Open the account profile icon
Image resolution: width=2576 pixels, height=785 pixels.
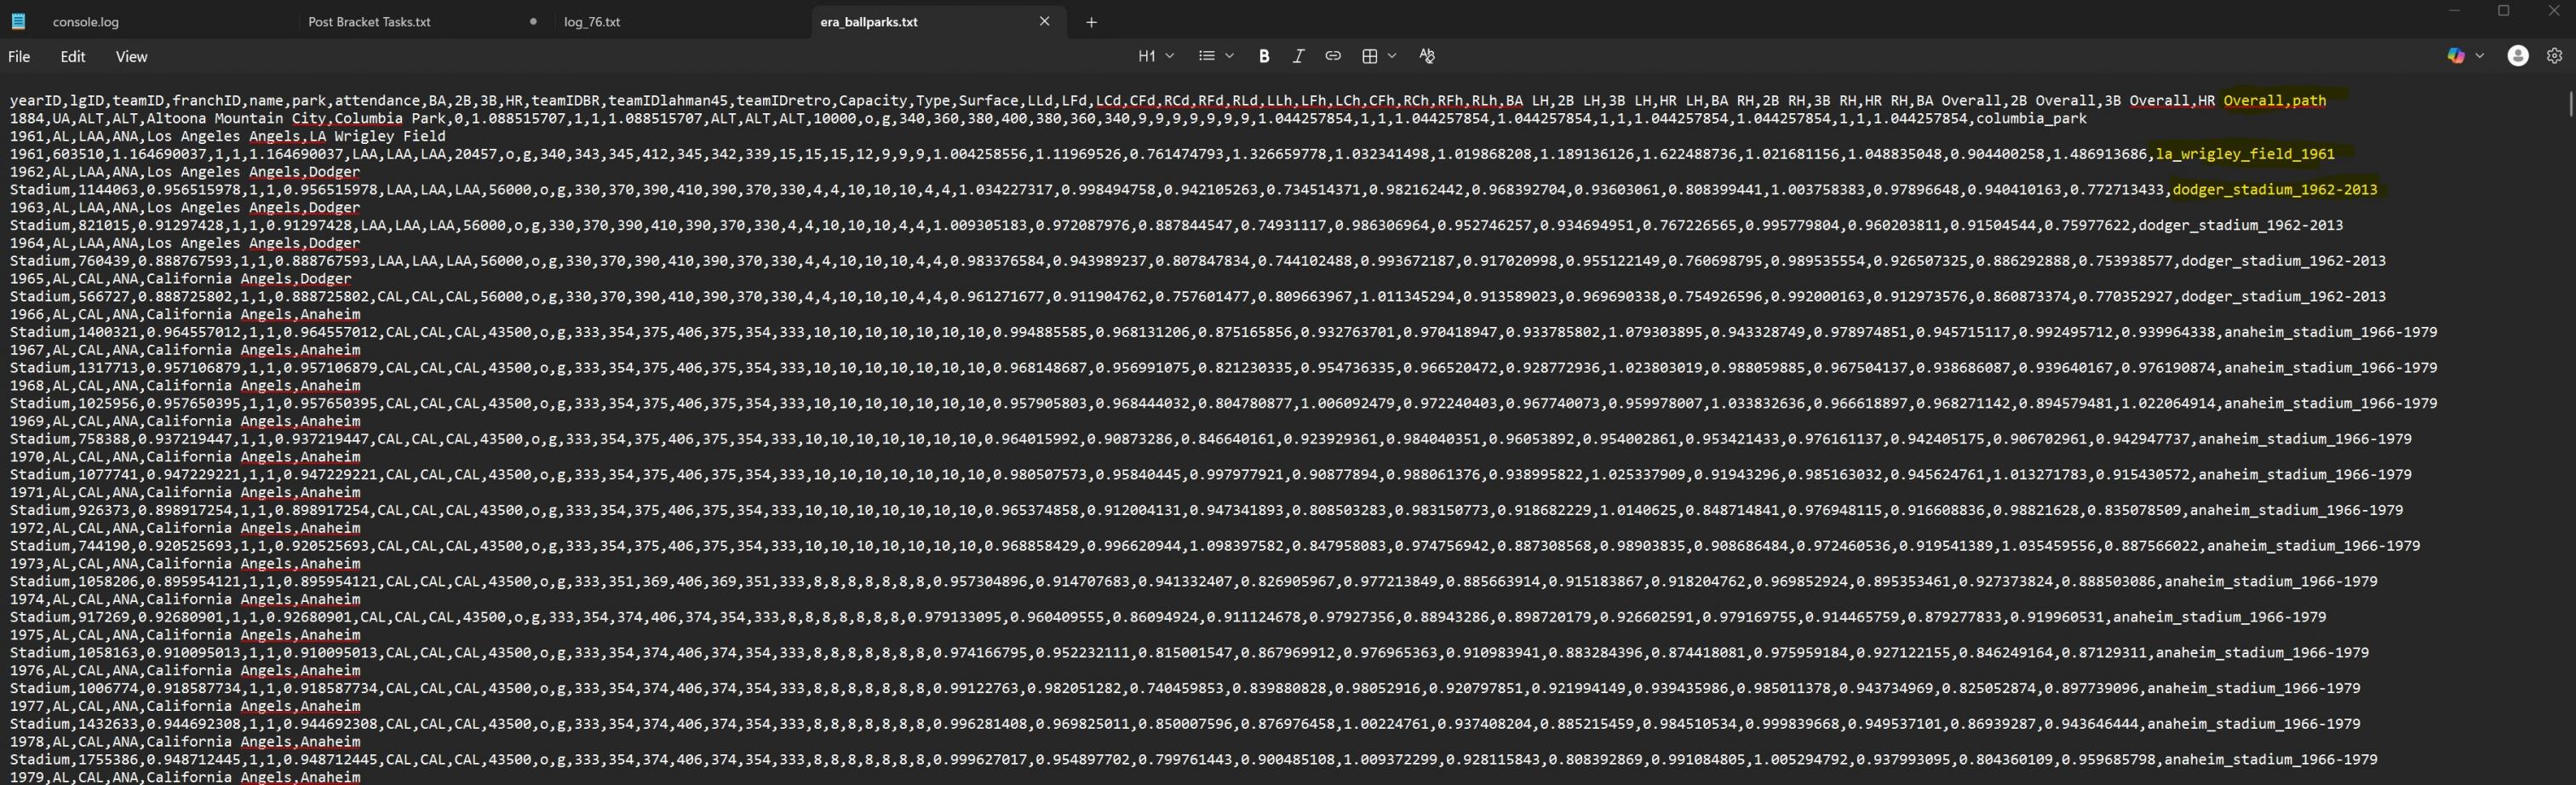2517,56
